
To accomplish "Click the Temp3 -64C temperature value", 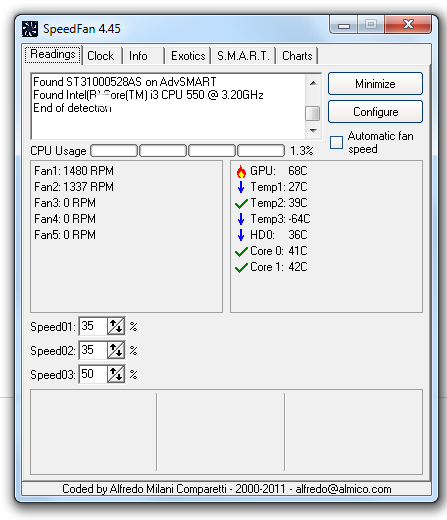I will point(299,219).
